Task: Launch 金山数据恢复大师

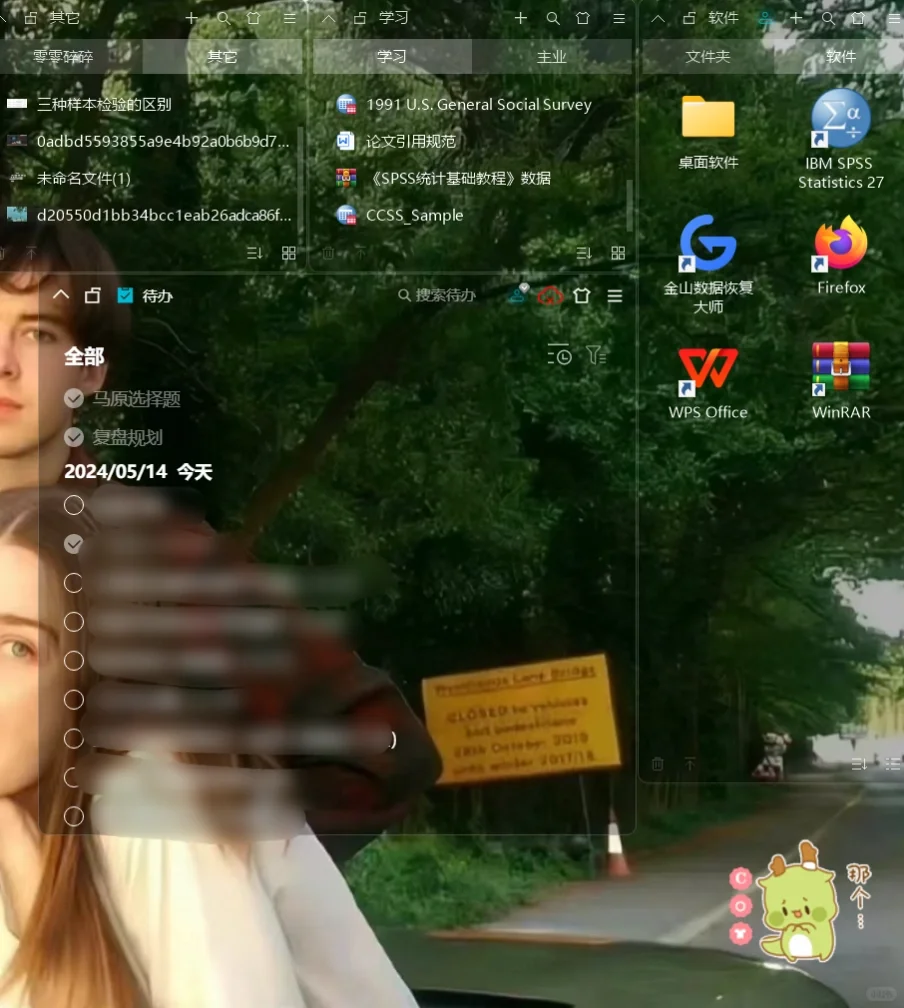Action: click(708, 265)
